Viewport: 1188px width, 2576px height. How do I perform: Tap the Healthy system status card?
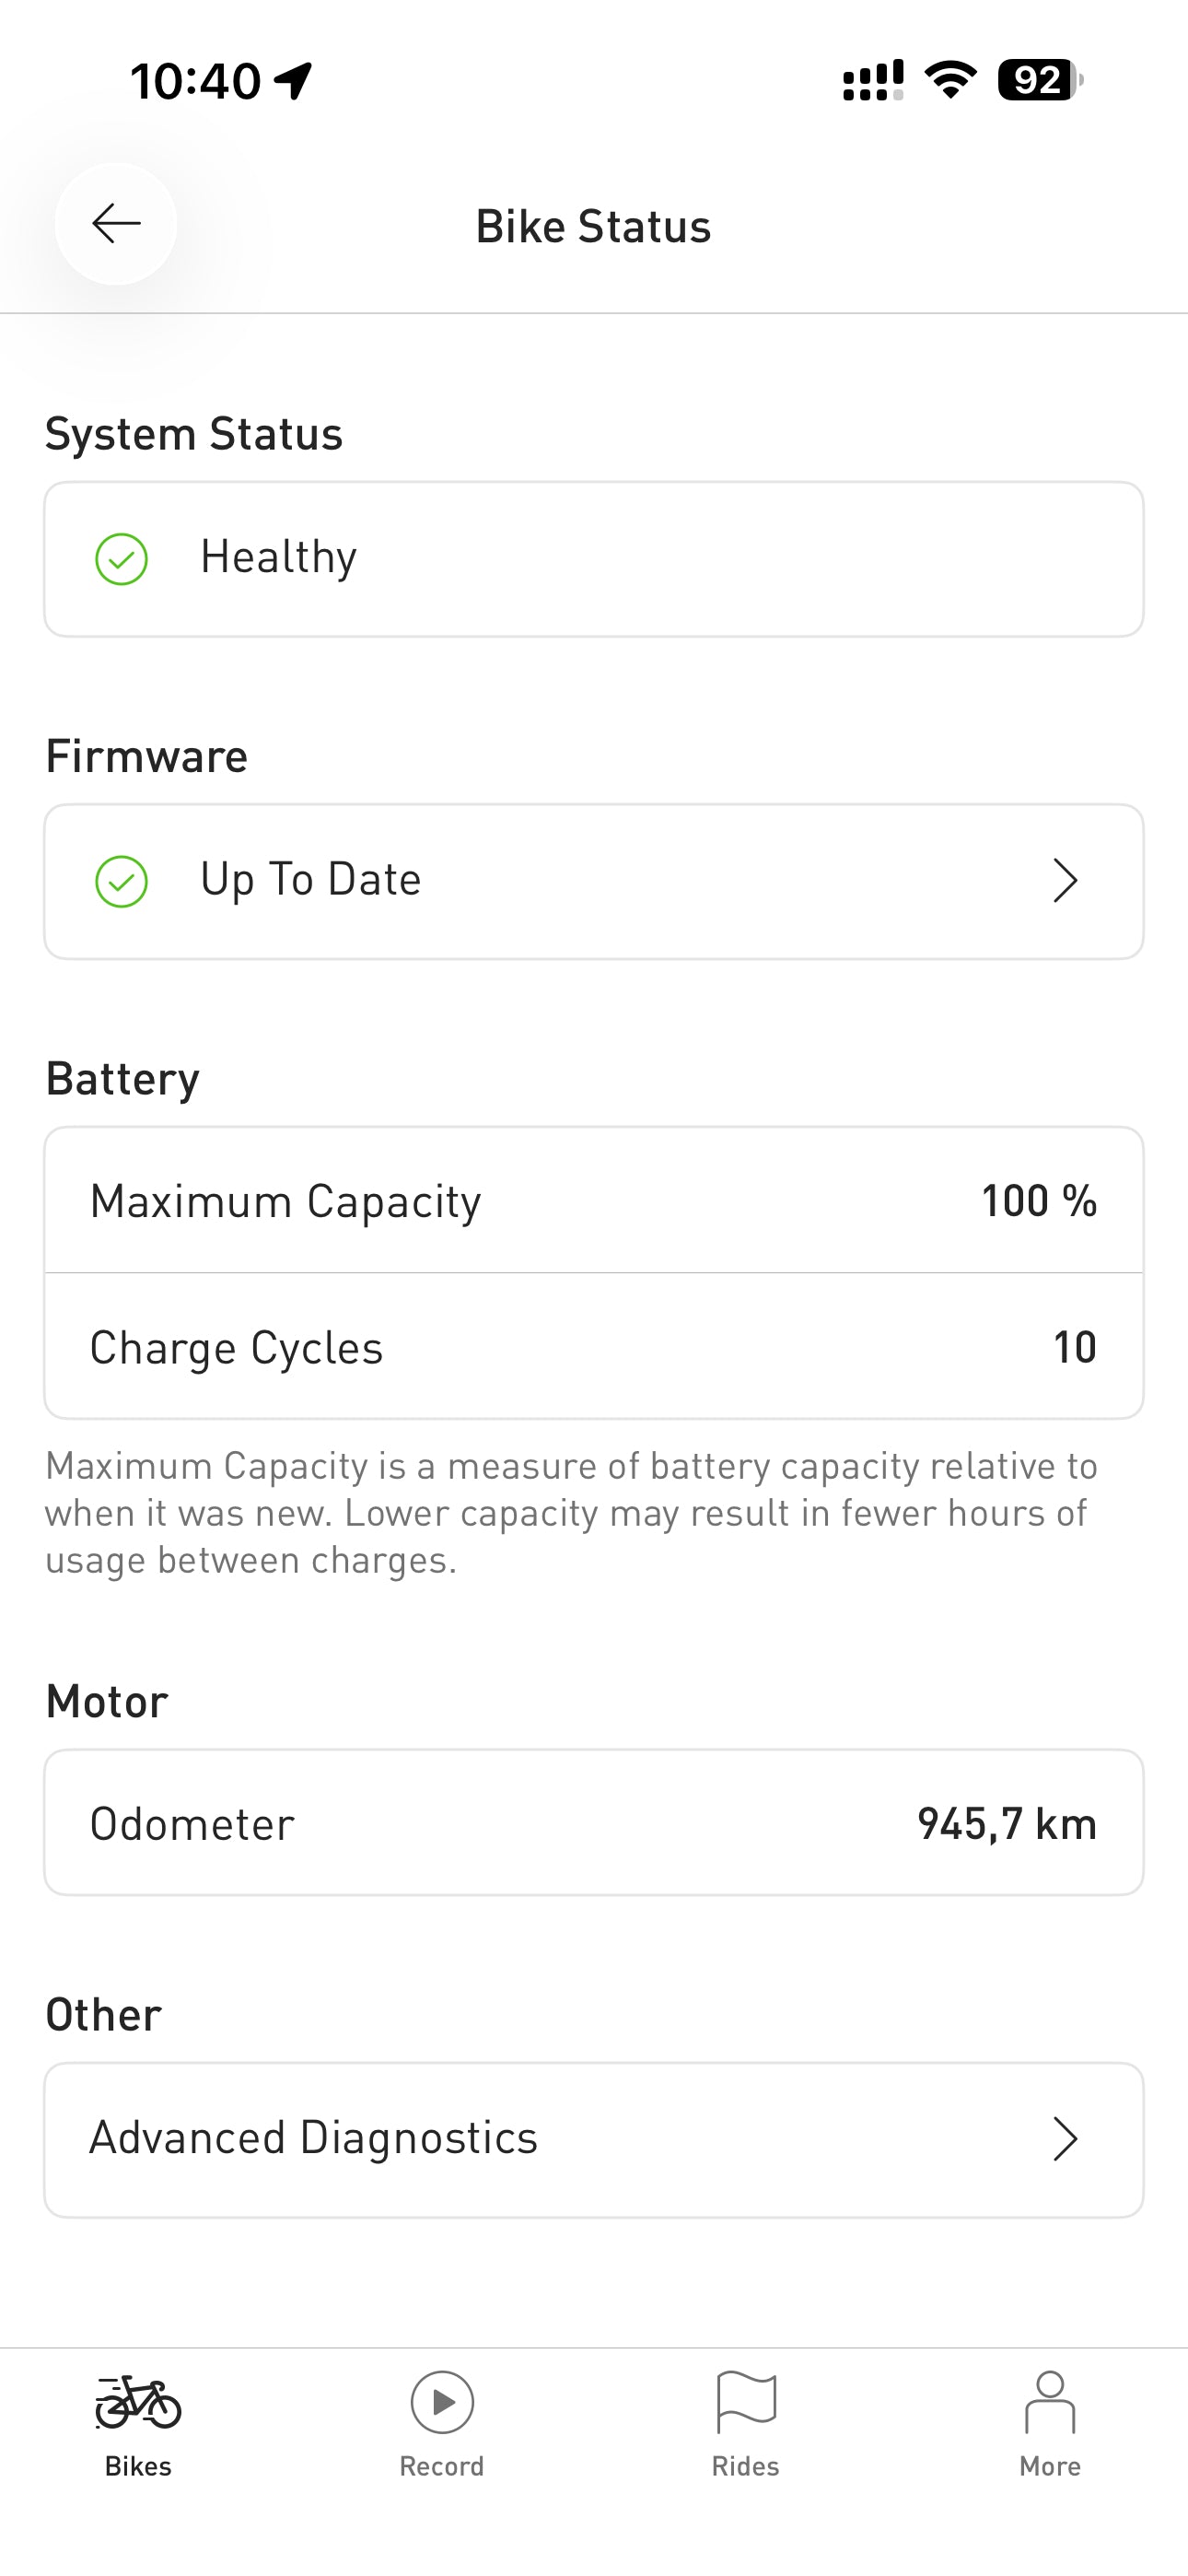pos(594,559)
